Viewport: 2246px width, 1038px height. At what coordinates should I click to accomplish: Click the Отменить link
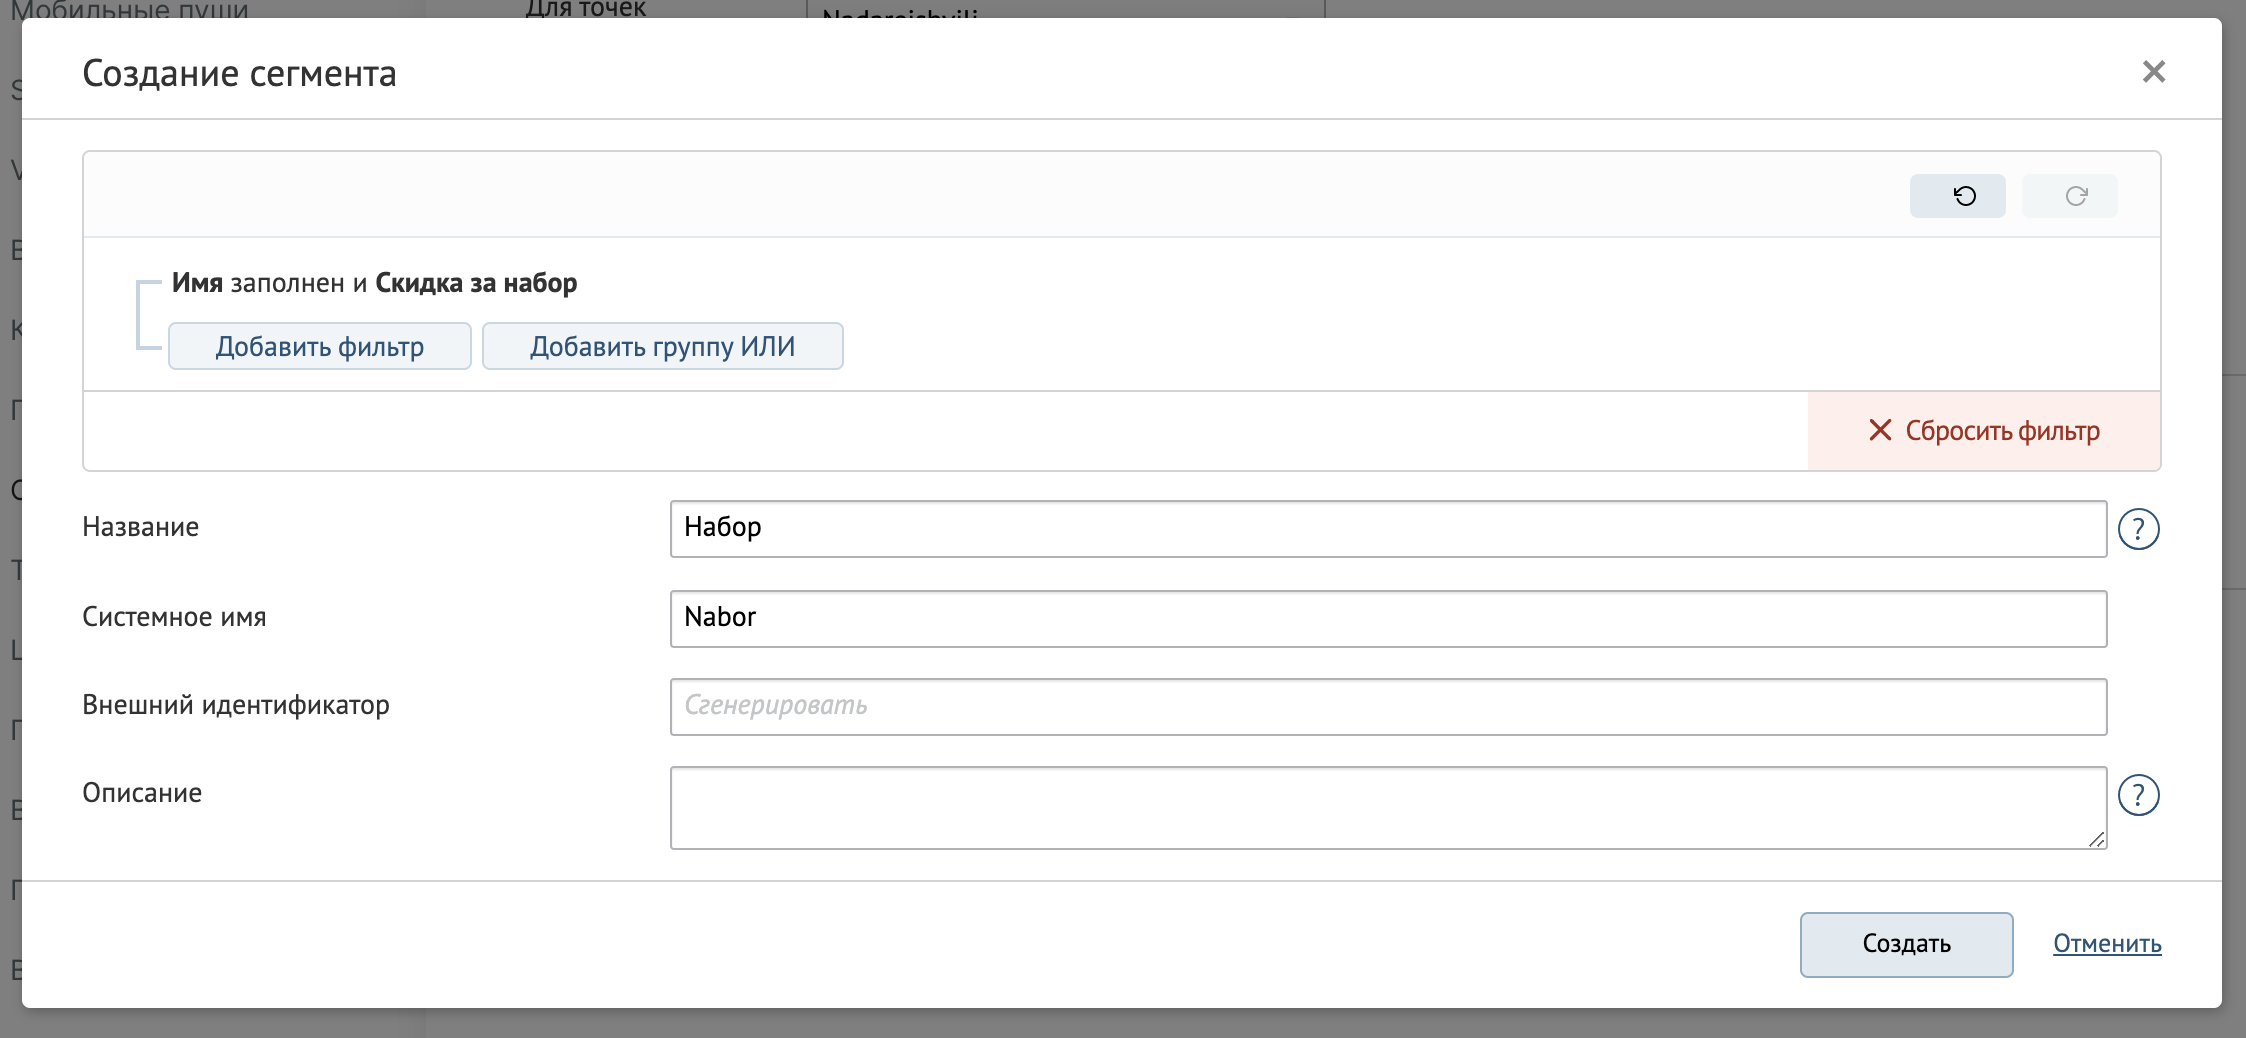click(x=2107, y=944)
